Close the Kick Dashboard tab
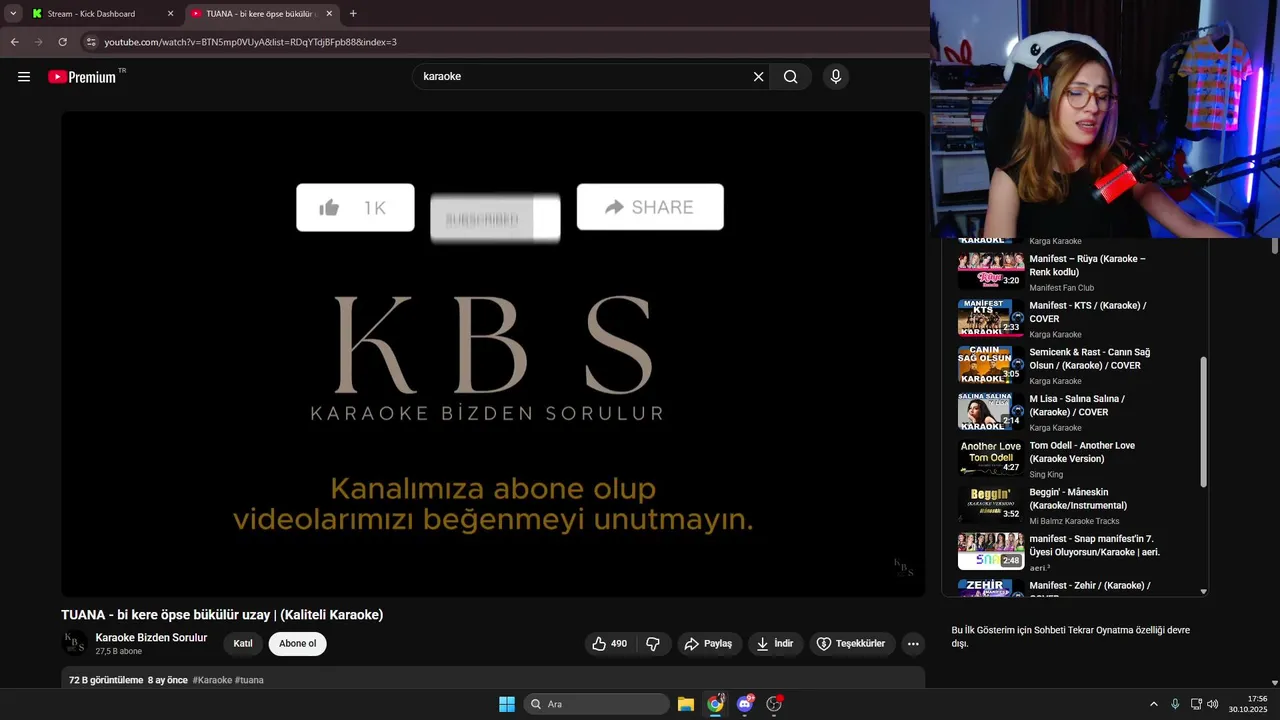The height and width of the screenshot is (720, 1280). click(x=170, y=14)
